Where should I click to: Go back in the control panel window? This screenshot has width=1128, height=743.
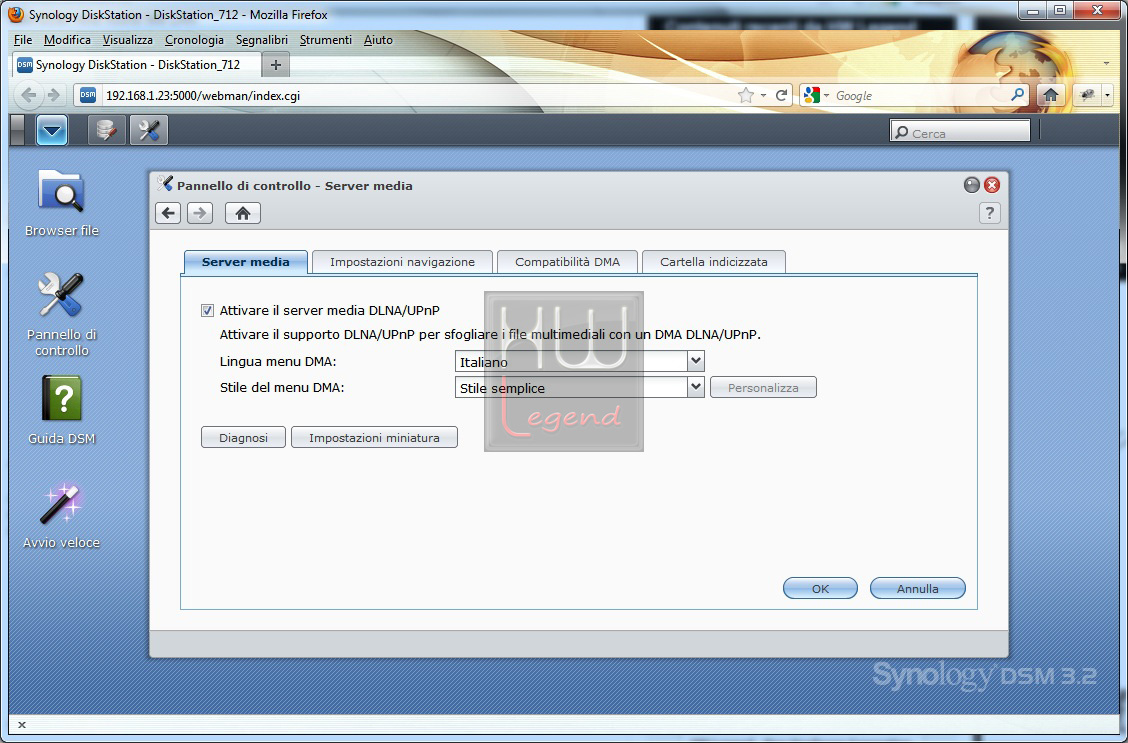(168, 213)
